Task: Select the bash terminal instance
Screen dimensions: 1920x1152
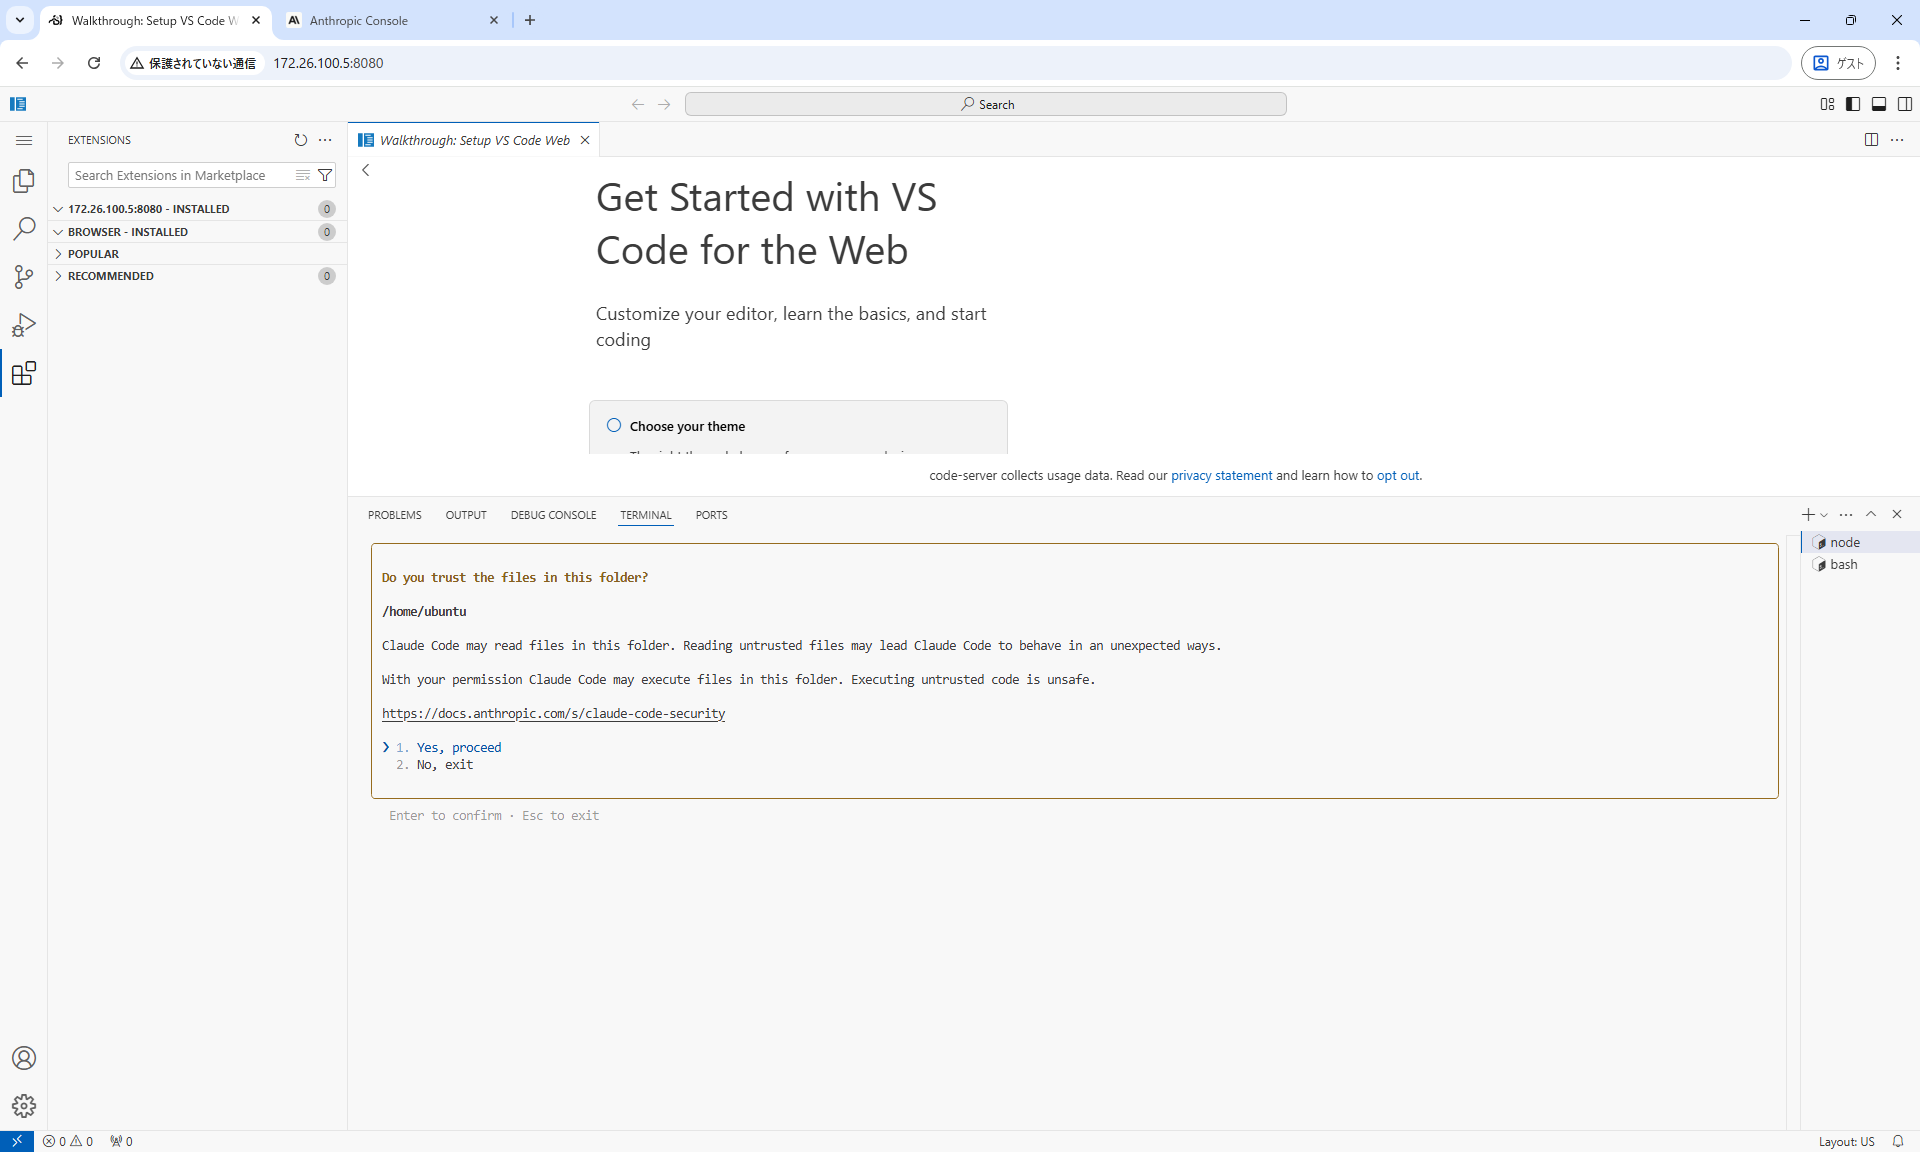Action: [x=1860, y=564]
